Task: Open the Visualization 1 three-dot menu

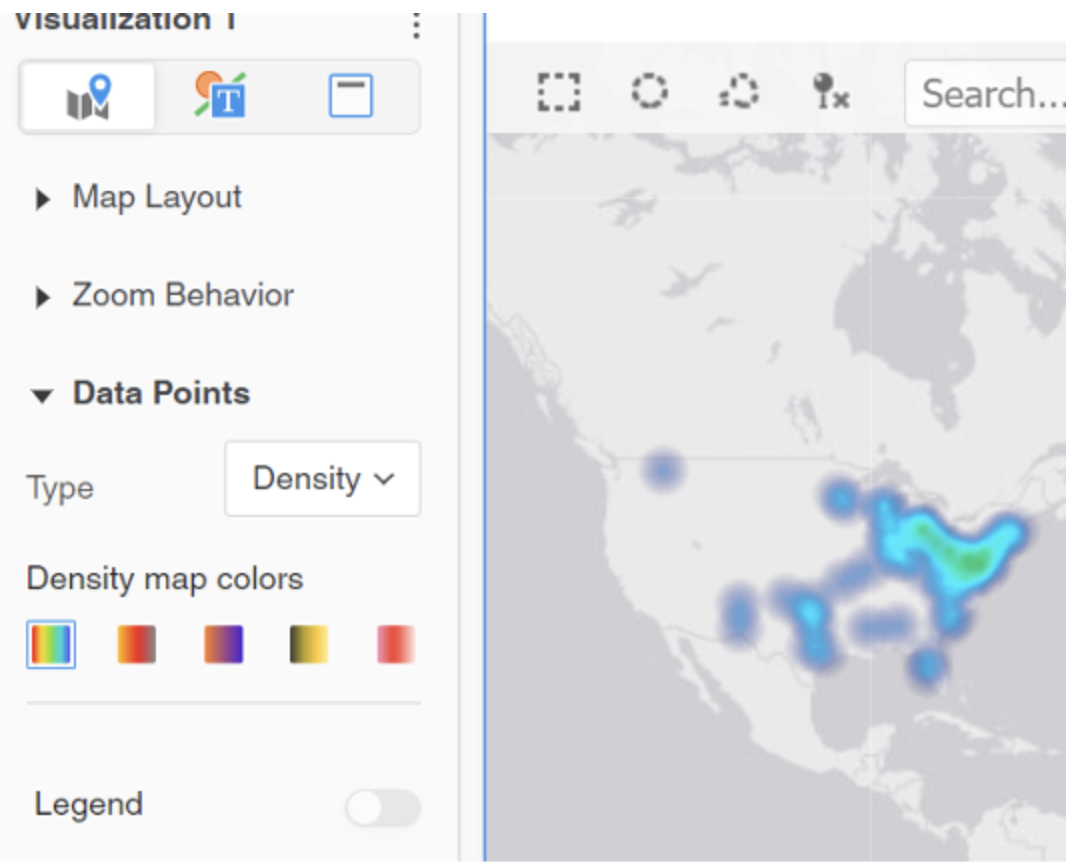Action: 417,26
